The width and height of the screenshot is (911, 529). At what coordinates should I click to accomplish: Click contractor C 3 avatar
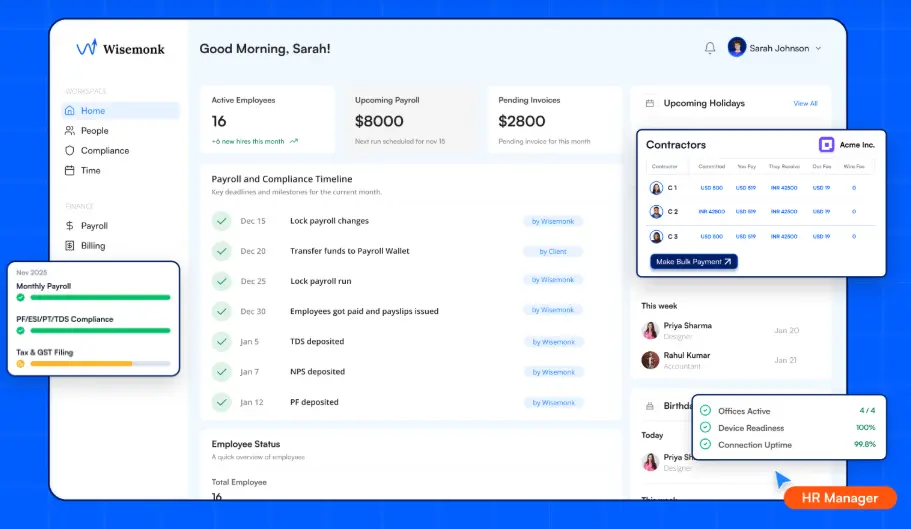656,236
